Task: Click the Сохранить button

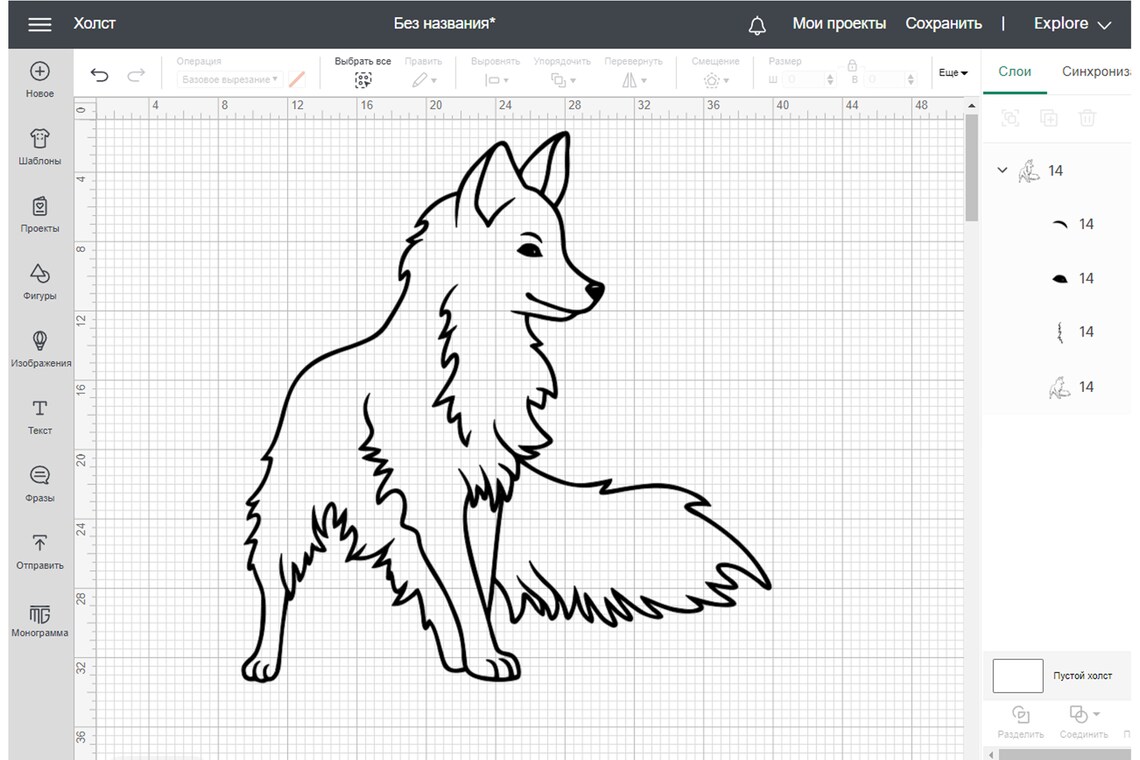Action: point(943,23)
